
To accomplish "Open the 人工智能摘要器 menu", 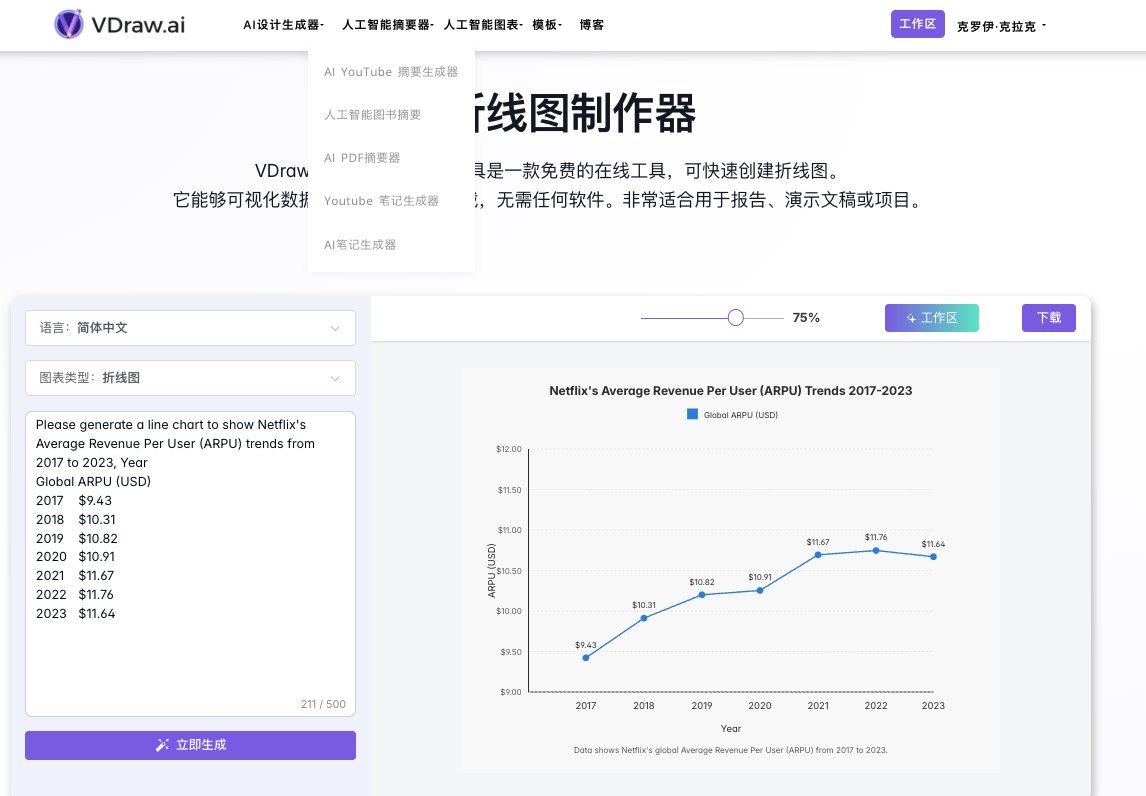I will point(388,25).
